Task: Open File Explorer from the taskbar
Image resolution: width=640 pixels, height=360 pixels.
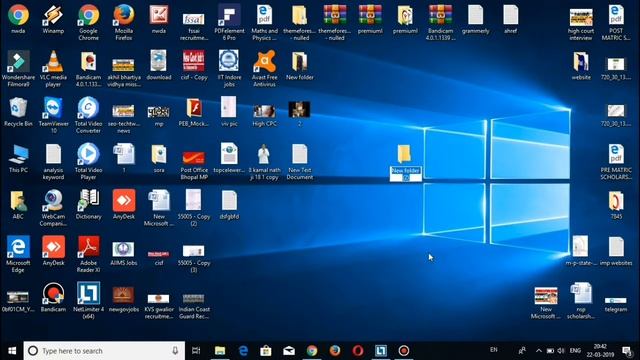Action: 220,351
